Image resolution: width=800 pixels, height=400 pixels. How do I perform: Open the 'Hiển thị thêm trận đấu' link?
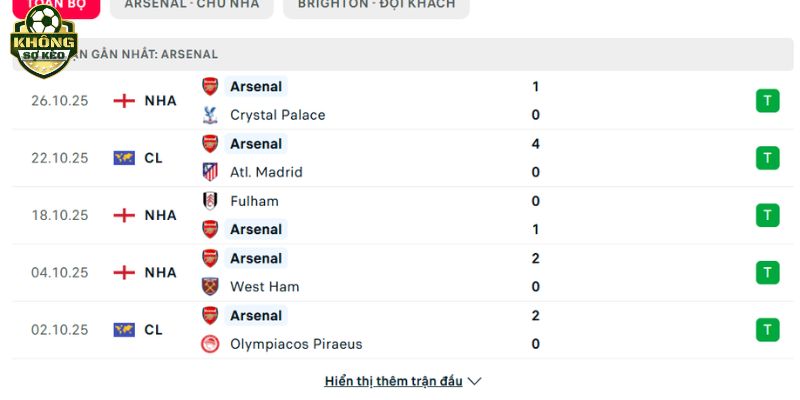click(x=393, y=381)
